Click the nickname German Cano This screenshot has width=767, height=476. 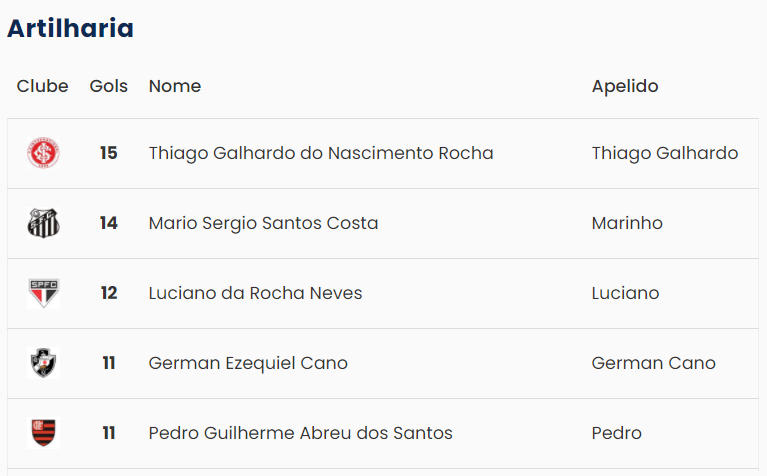pos(653,363)
